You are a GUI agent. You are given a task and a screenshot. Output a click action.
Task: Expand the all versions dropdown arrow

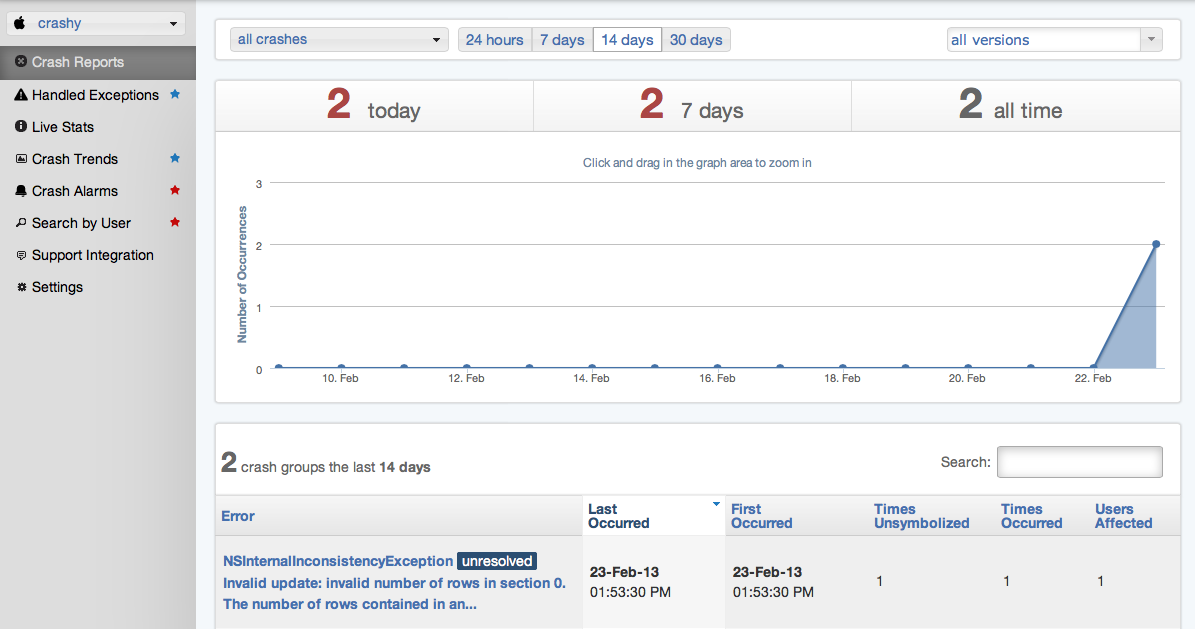click(x=1152, y=40)
